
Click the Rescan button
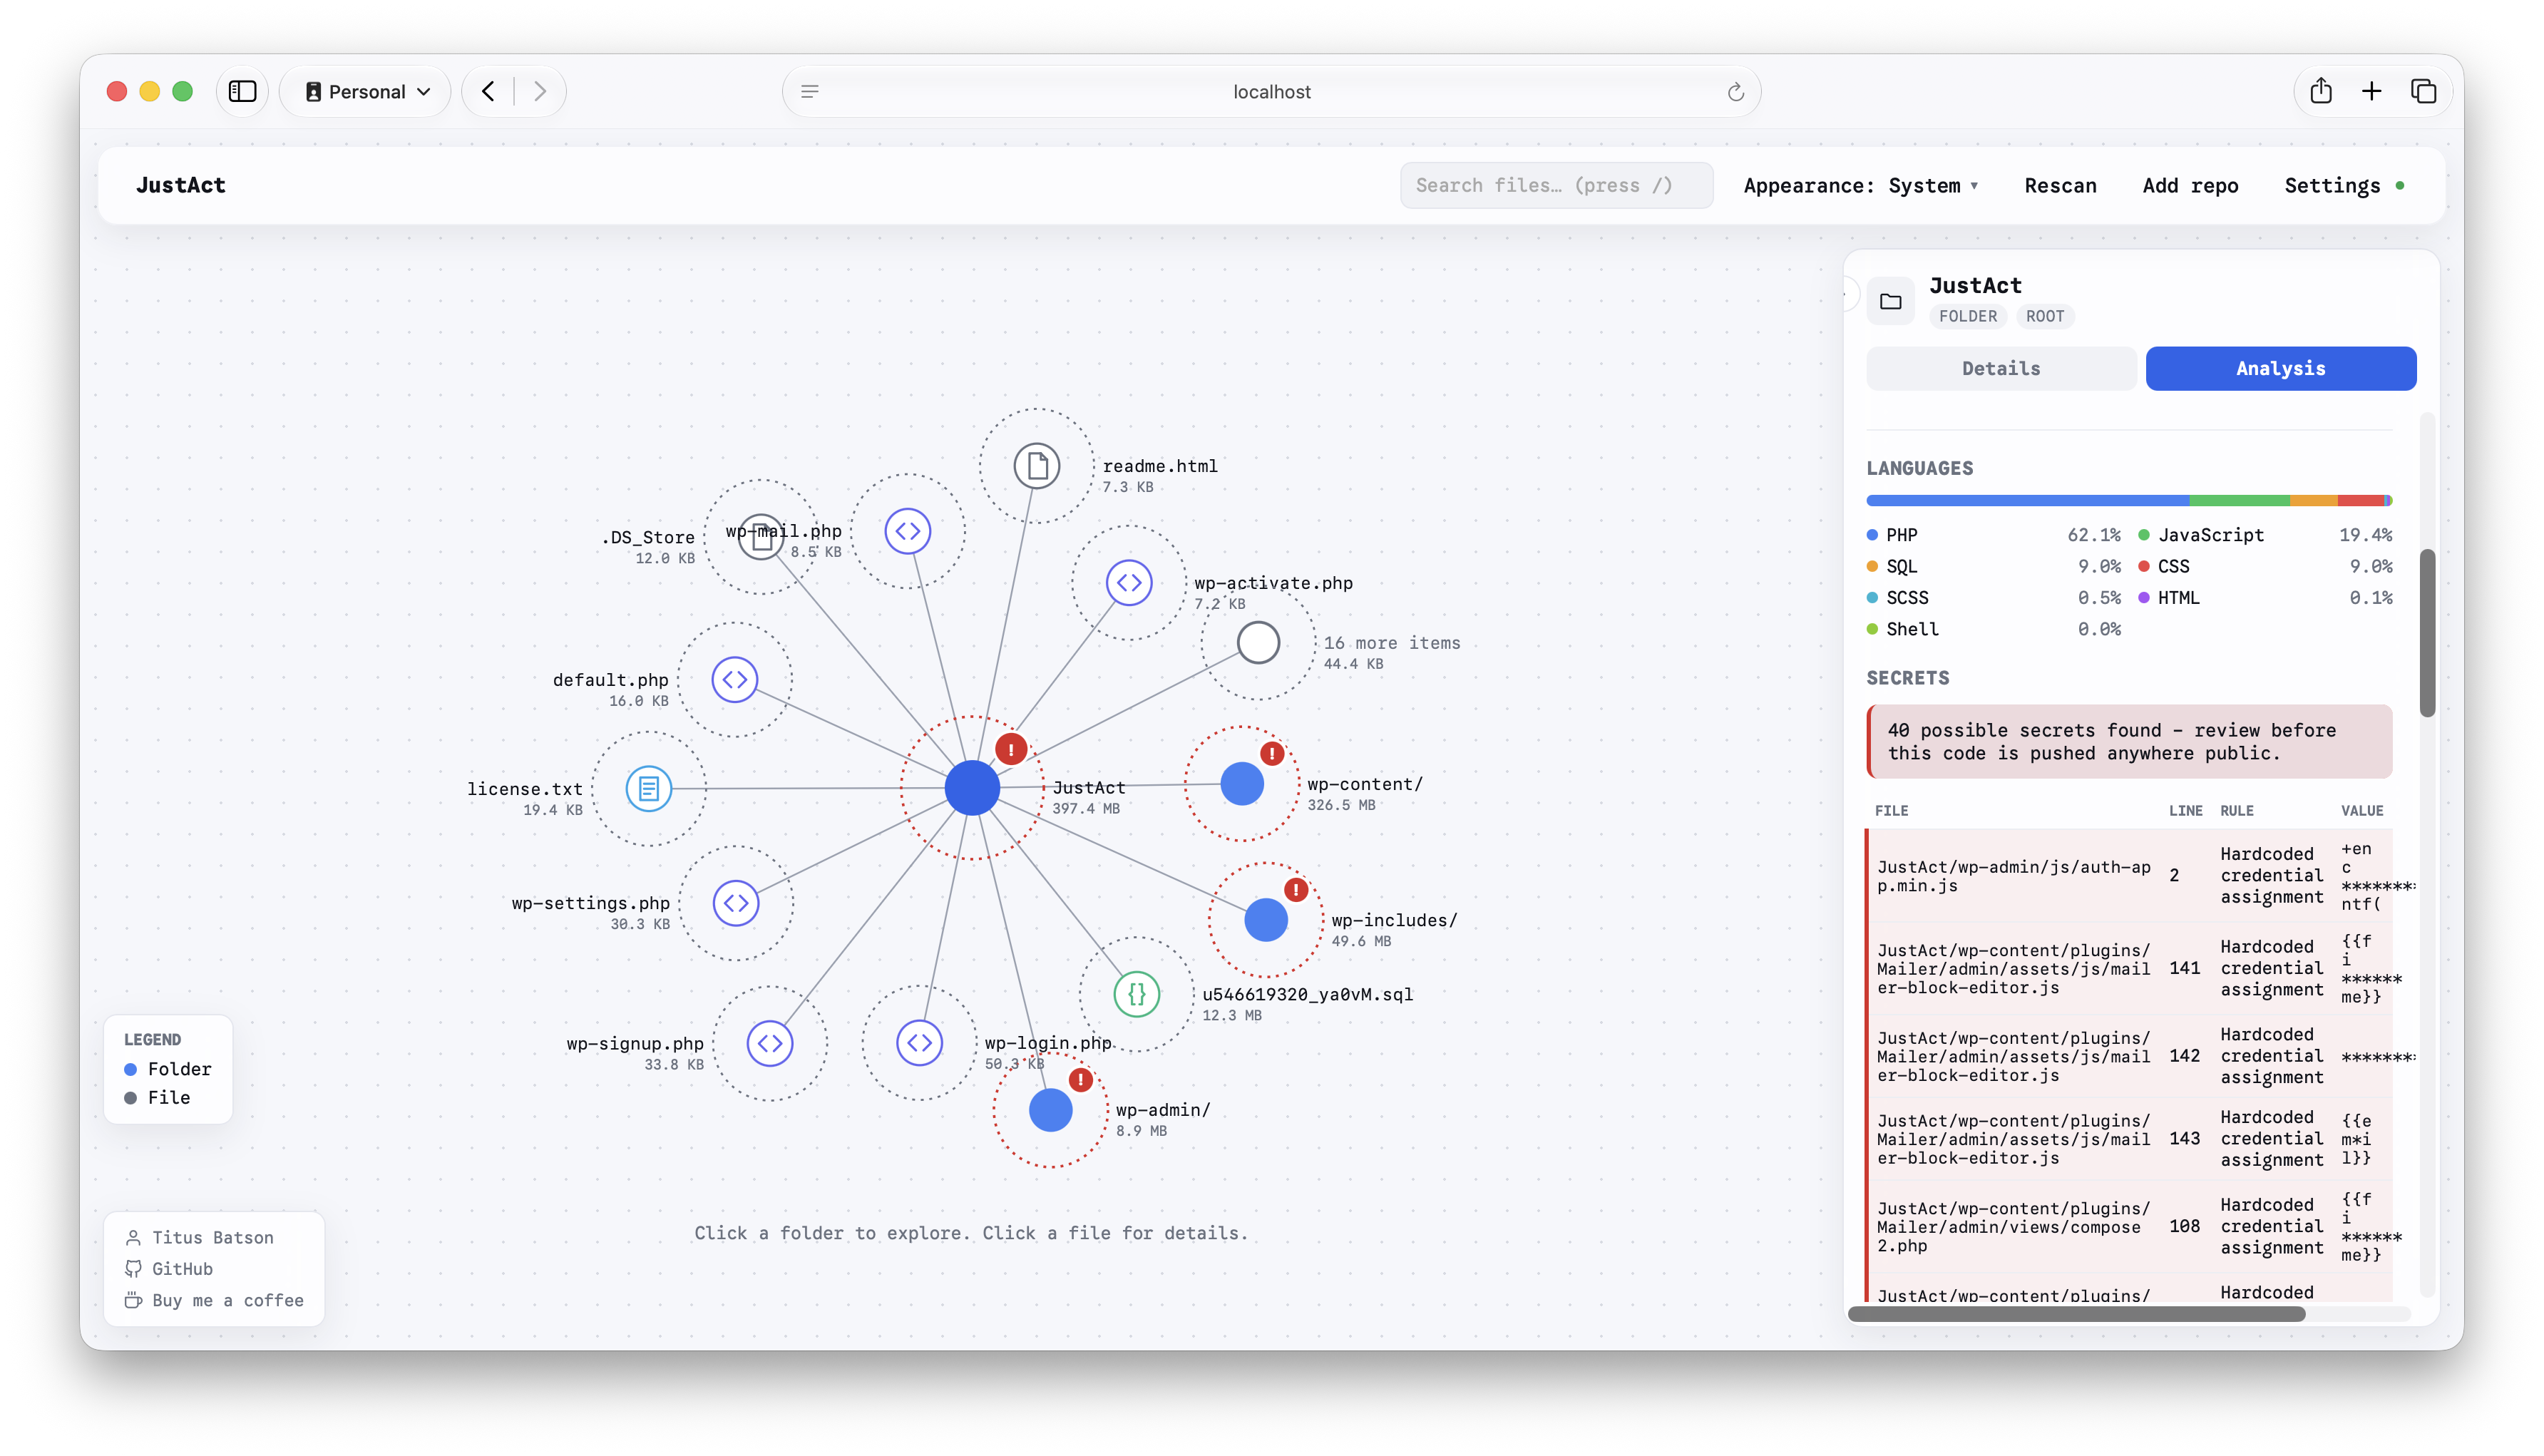(x=2060, y=186)
